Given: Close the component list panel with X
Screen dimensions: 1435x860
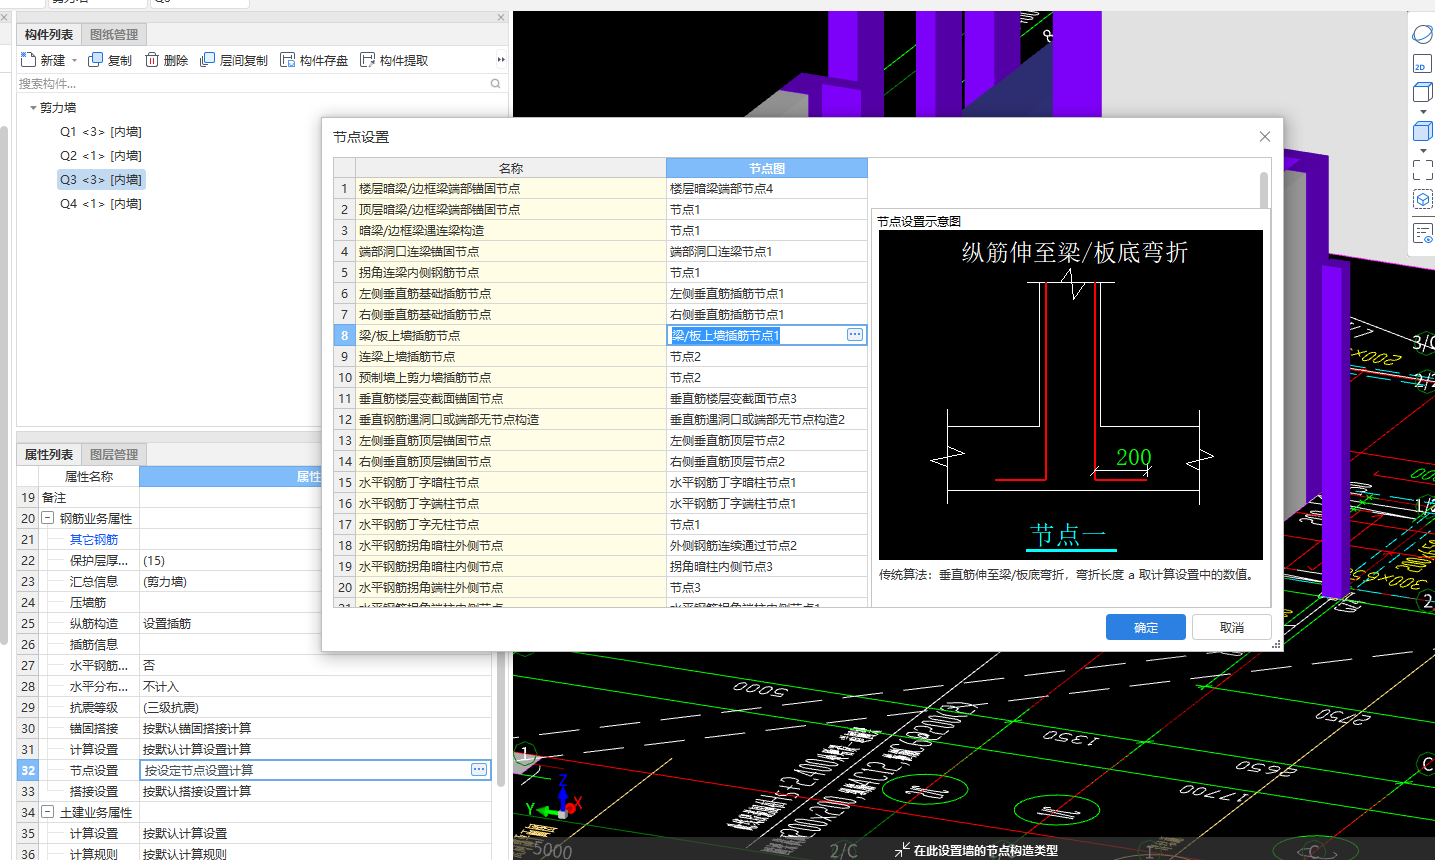Looking at the screenshot, I should (x=501, y=17).
